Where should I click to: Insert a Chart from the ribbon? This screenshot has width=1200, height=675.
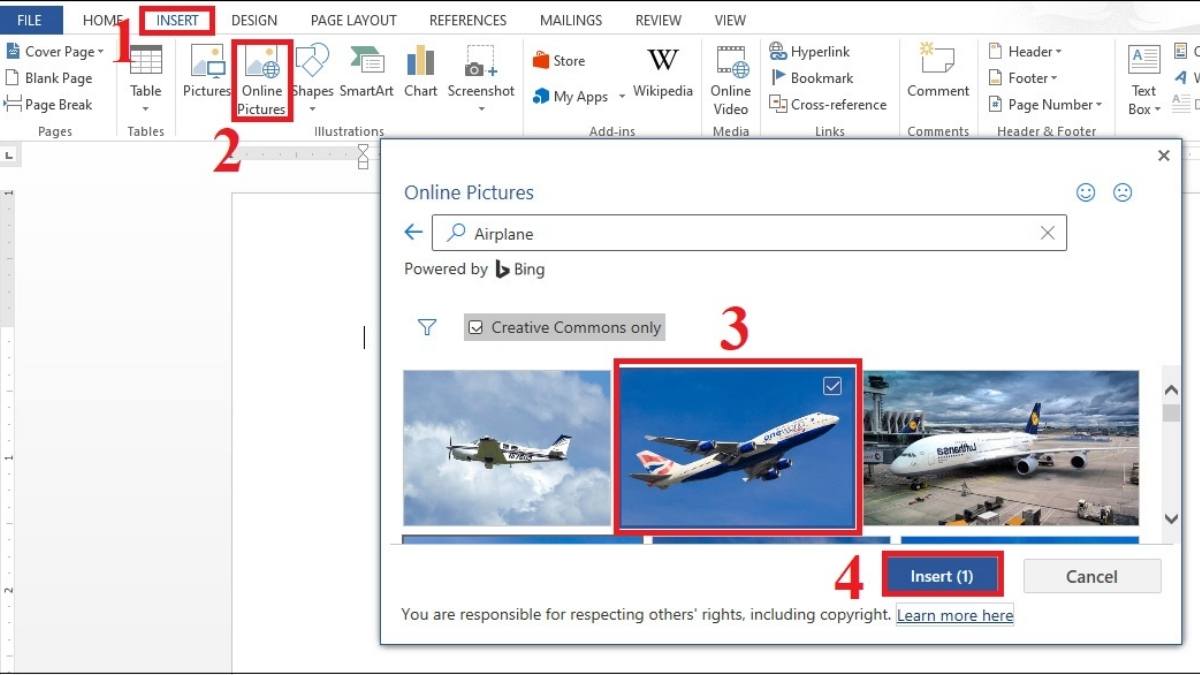420,70
